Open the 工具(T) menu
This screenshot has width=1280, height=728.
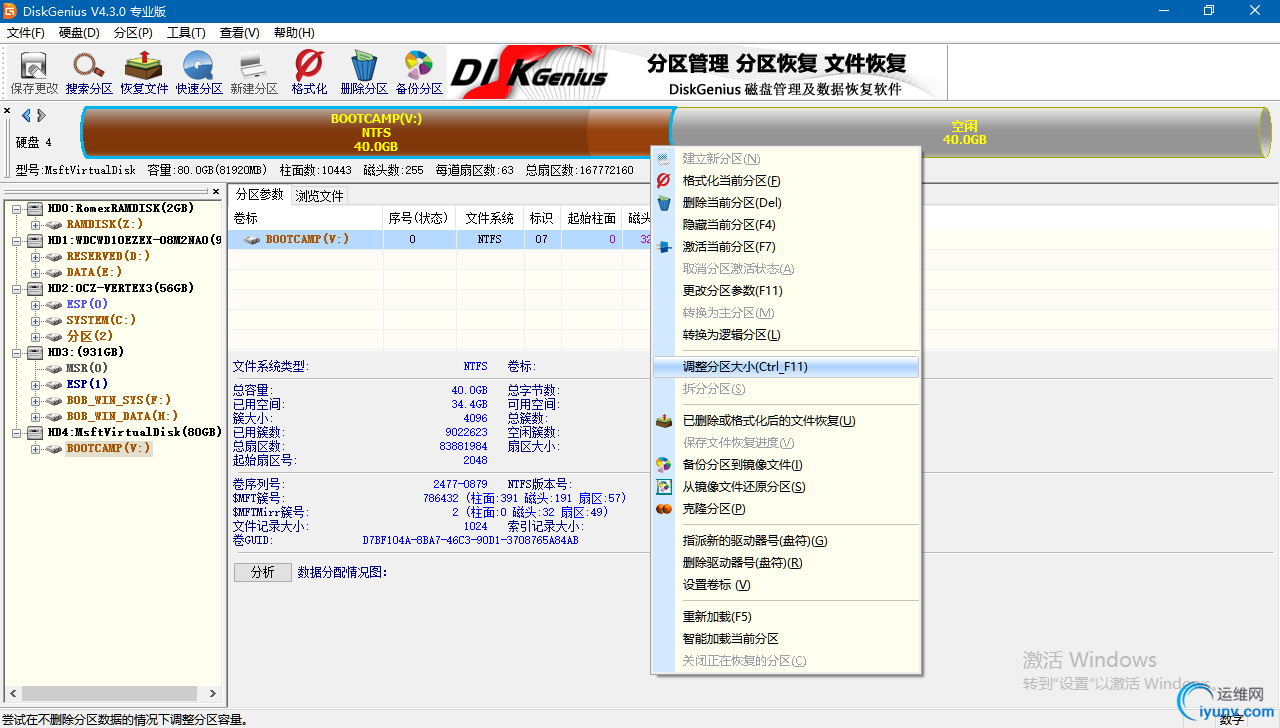click(186, 33)
